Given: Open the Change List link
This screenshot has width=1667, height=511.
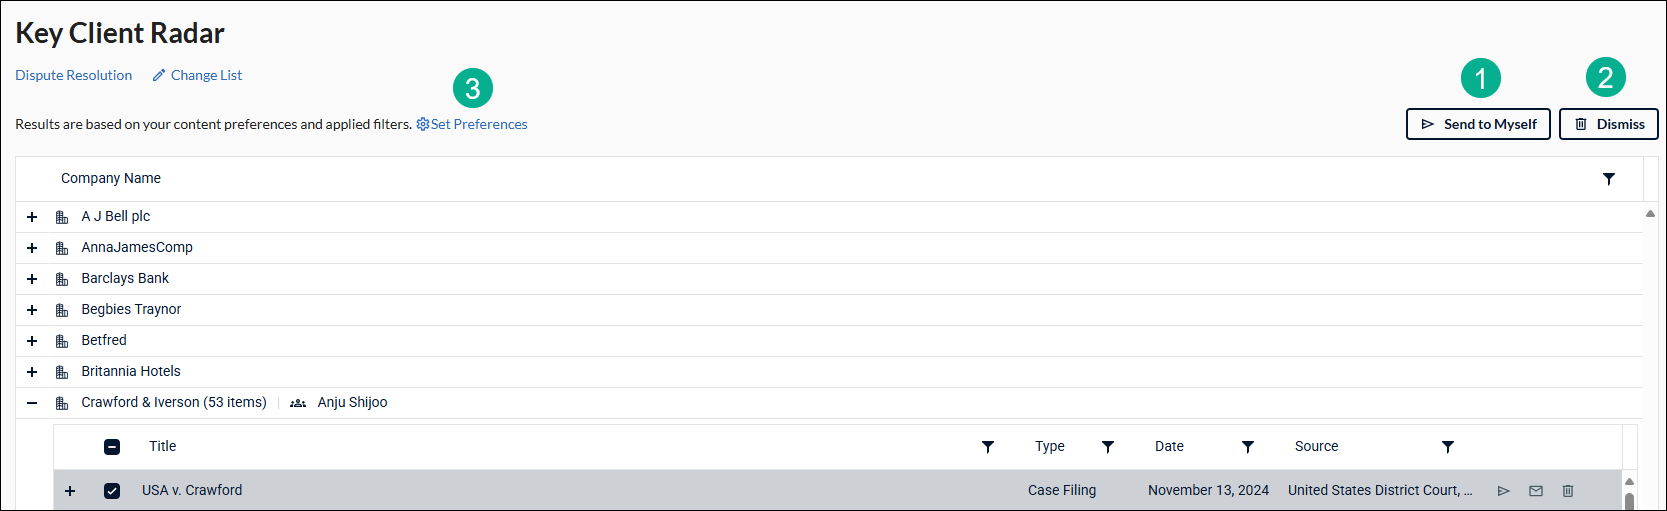Looking at the screenshot, I should pyautogui.click(x=197, y=75).
